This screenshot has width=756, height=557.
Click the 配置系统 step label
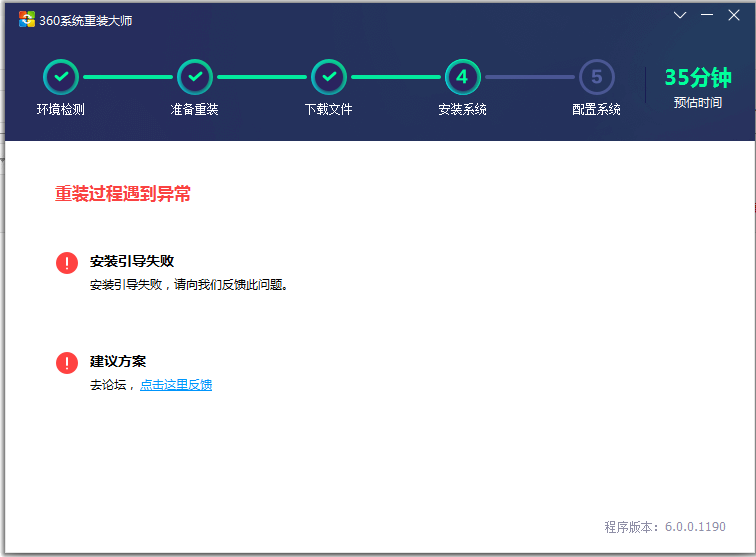596,109
